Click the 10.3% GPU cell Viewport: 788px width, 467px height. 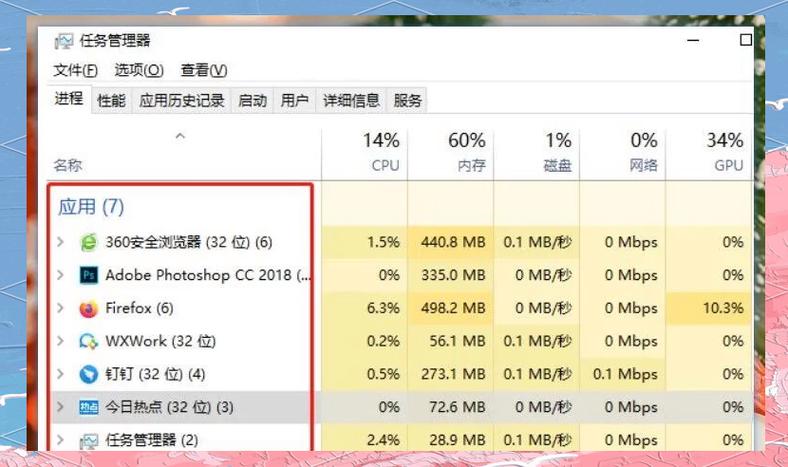pyautogui.click(x=709, y=308)
